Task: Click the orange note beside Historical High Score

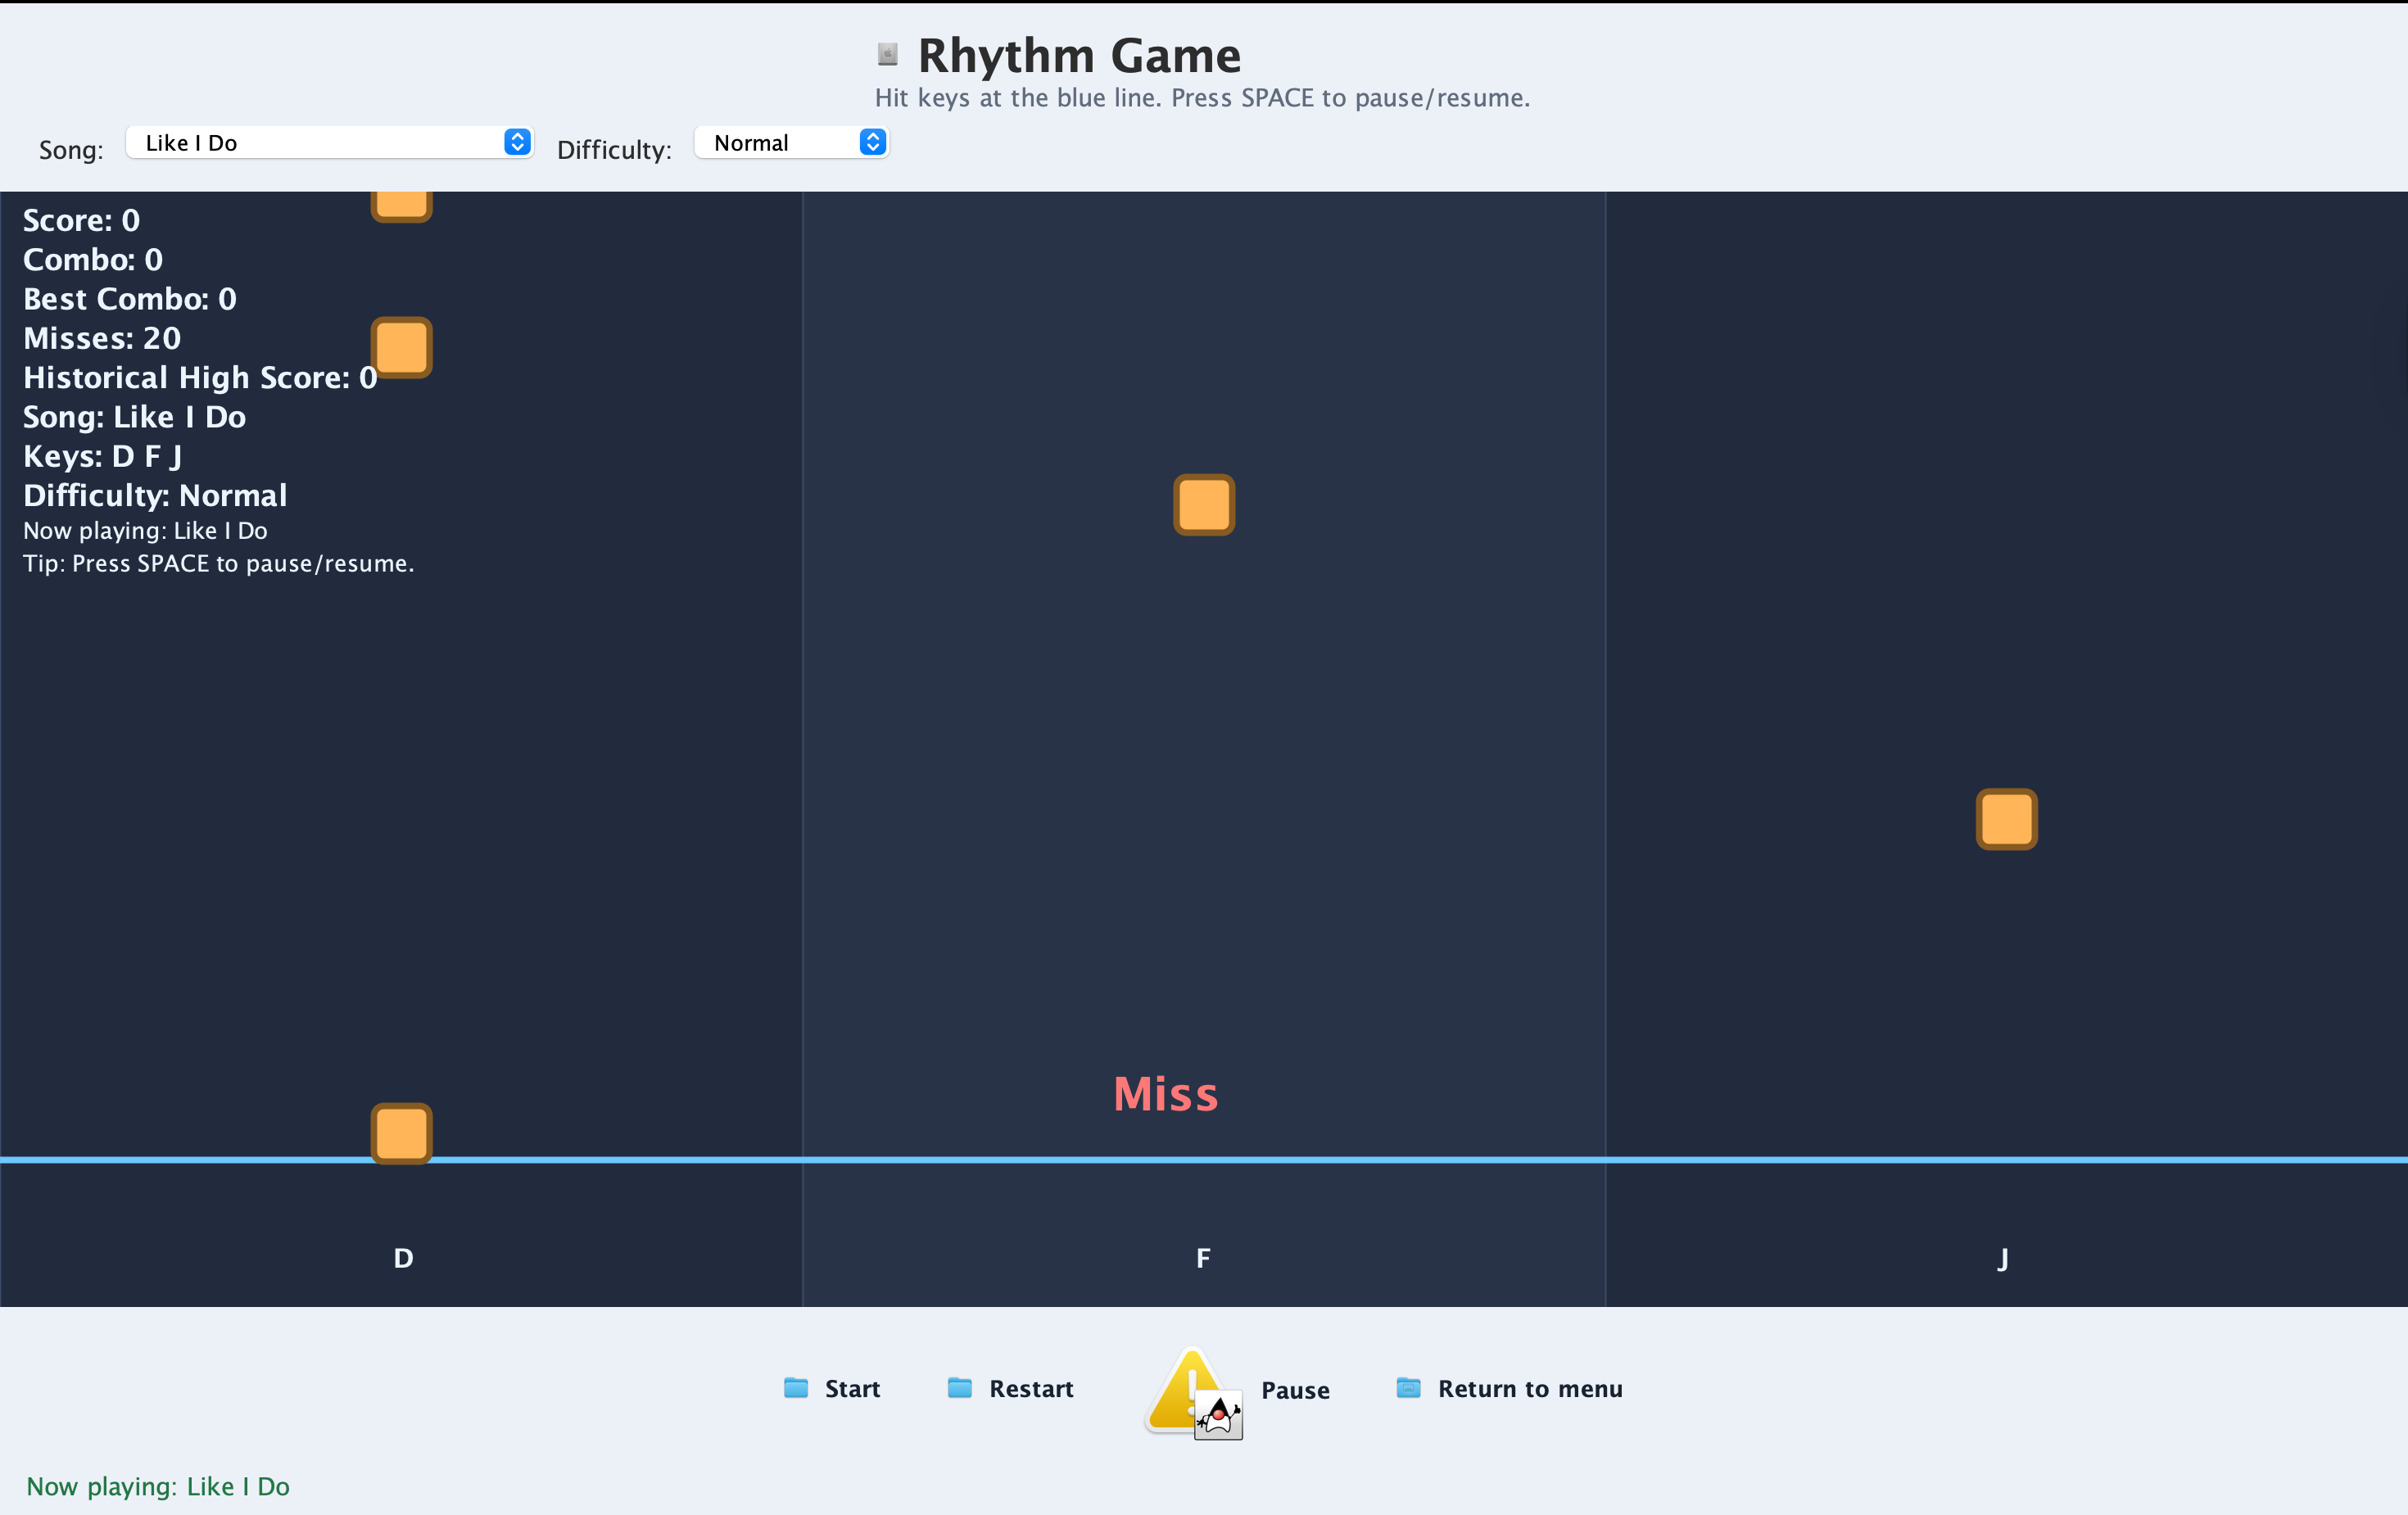Action: point(402,348)
